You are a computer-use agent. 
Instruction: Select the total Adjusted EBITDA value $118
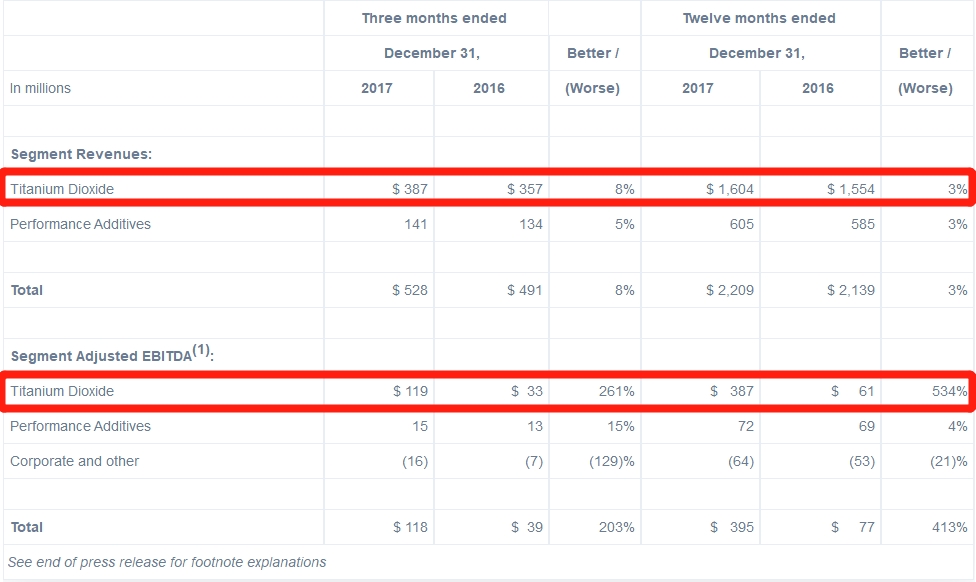(410, 527)
